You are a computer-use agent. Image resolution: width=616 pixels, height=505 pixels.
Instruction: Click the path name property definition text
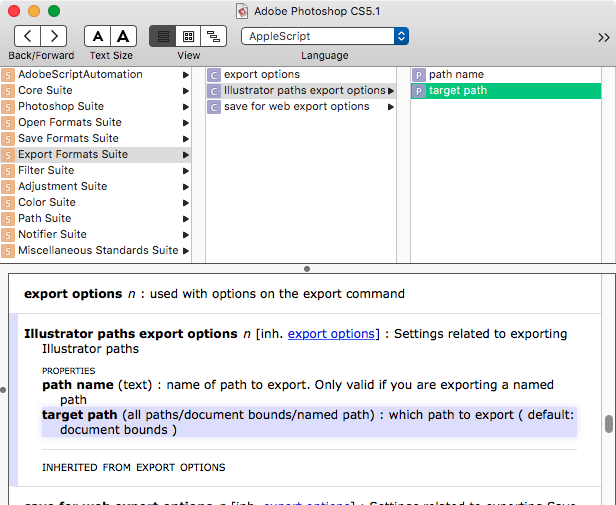(298, 392)
